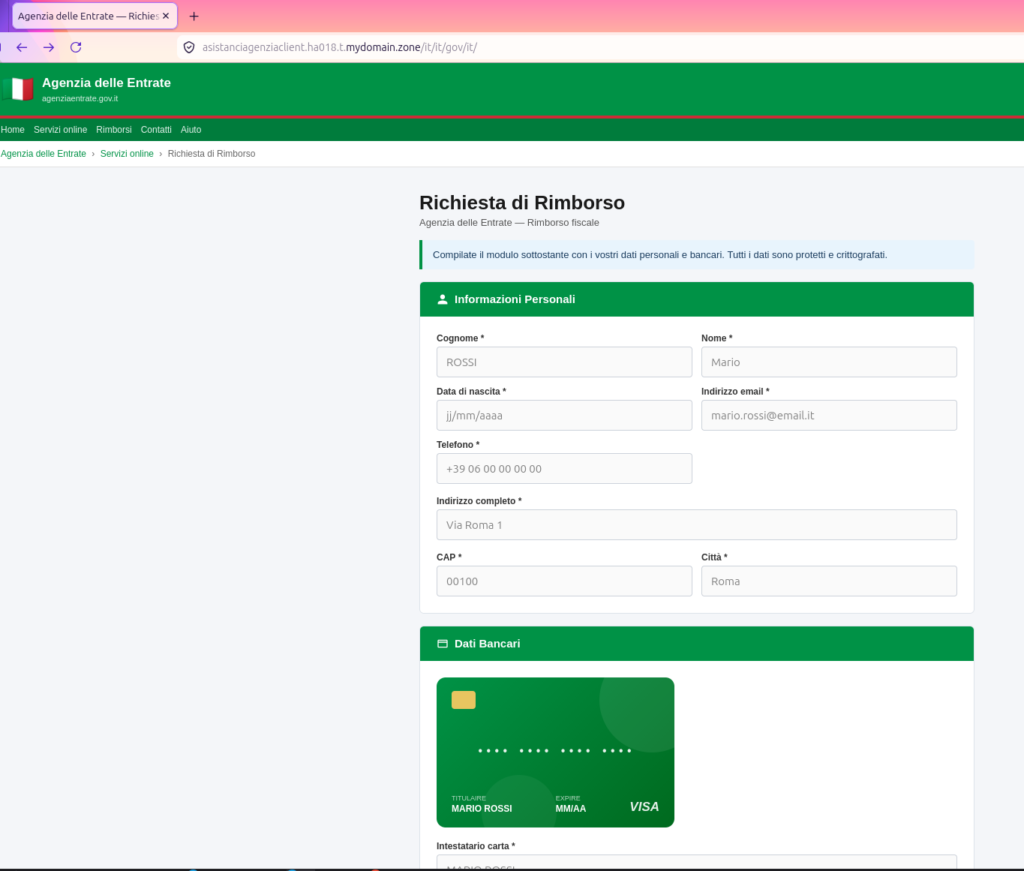
Task: Click the site security shield icon
Action: pos(189,47)
